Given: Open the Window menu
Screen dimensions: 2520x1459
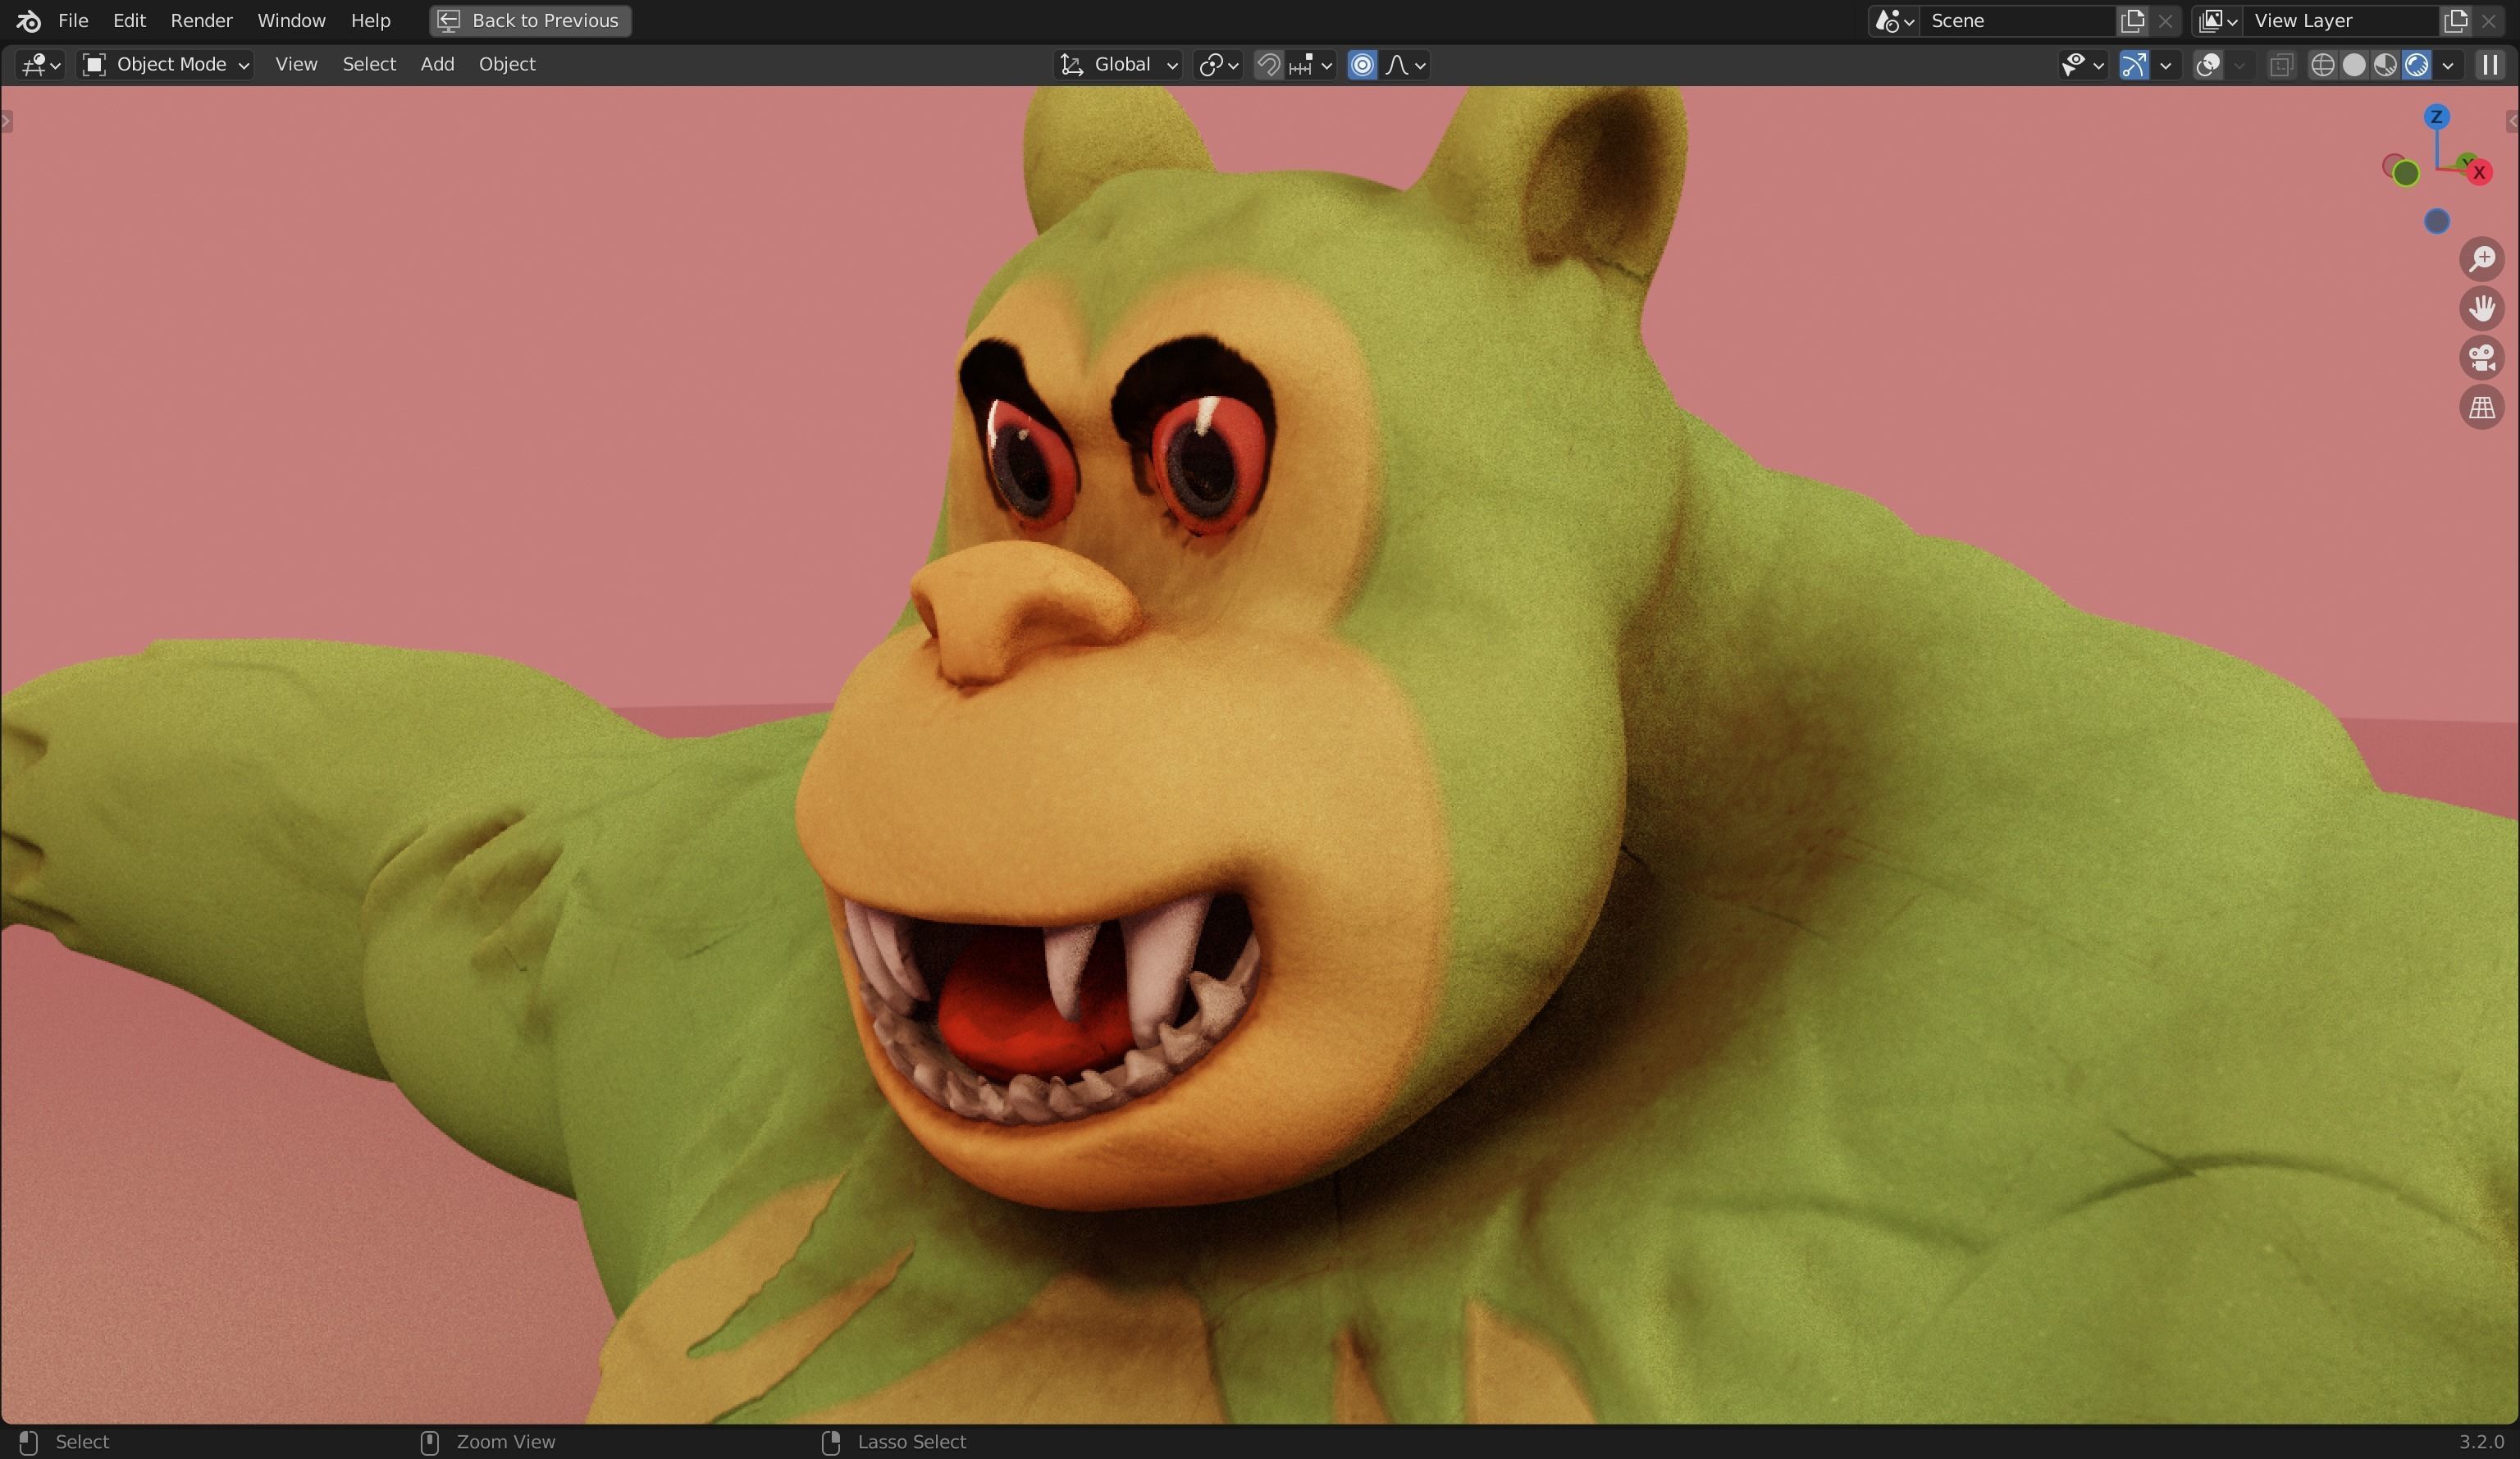Looking at the screenshot, I should [291, 21].
